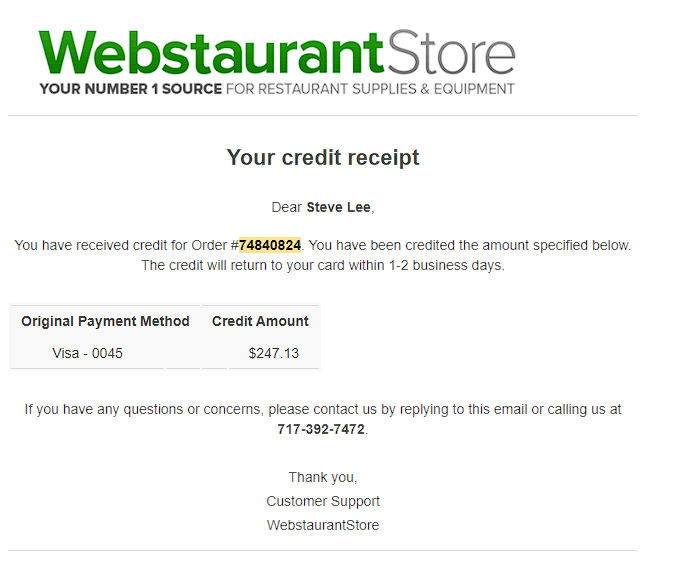The height and width of the screenshot is (569, 673).
Task: Click the green Webstaurant word in logo
Action: click(211, 53)
